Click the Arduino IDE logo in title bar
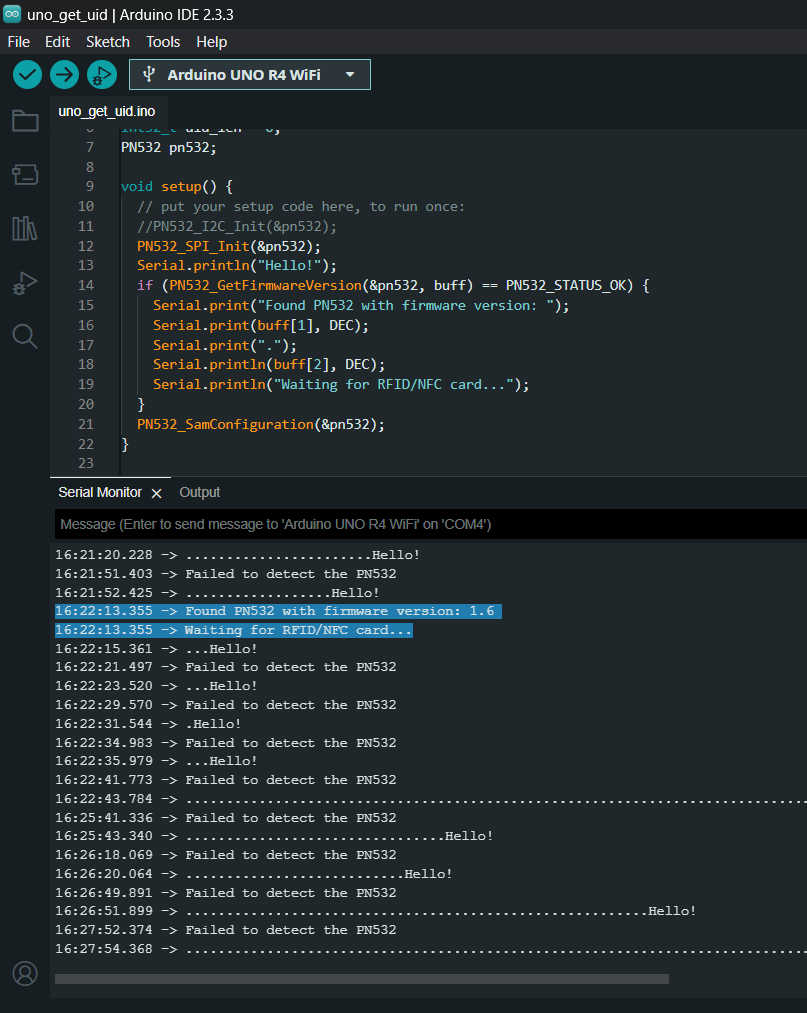This screenshot has height=1013, width=807. (x=12, y=14)
